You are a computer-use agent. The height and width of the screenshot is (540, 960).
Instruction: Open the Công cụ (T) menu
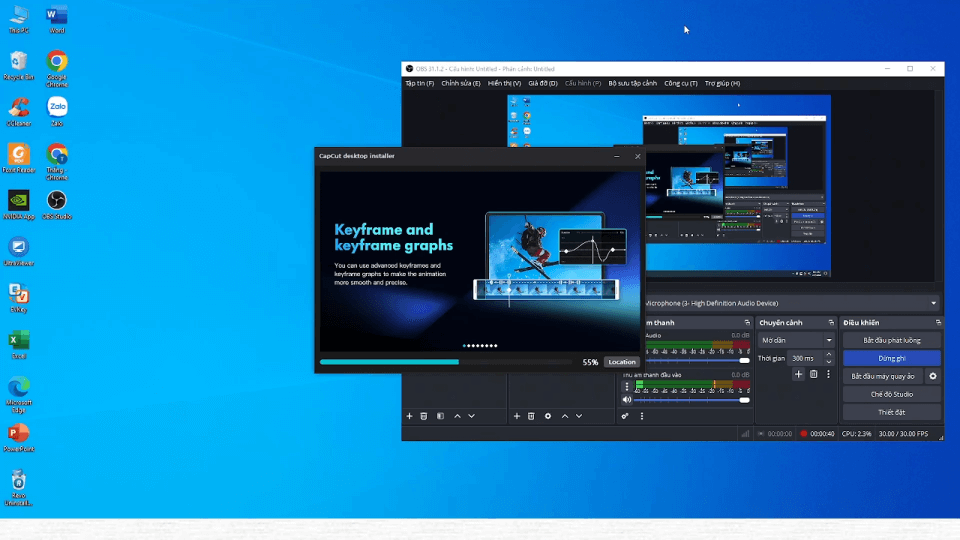click(x=680, y=83)
